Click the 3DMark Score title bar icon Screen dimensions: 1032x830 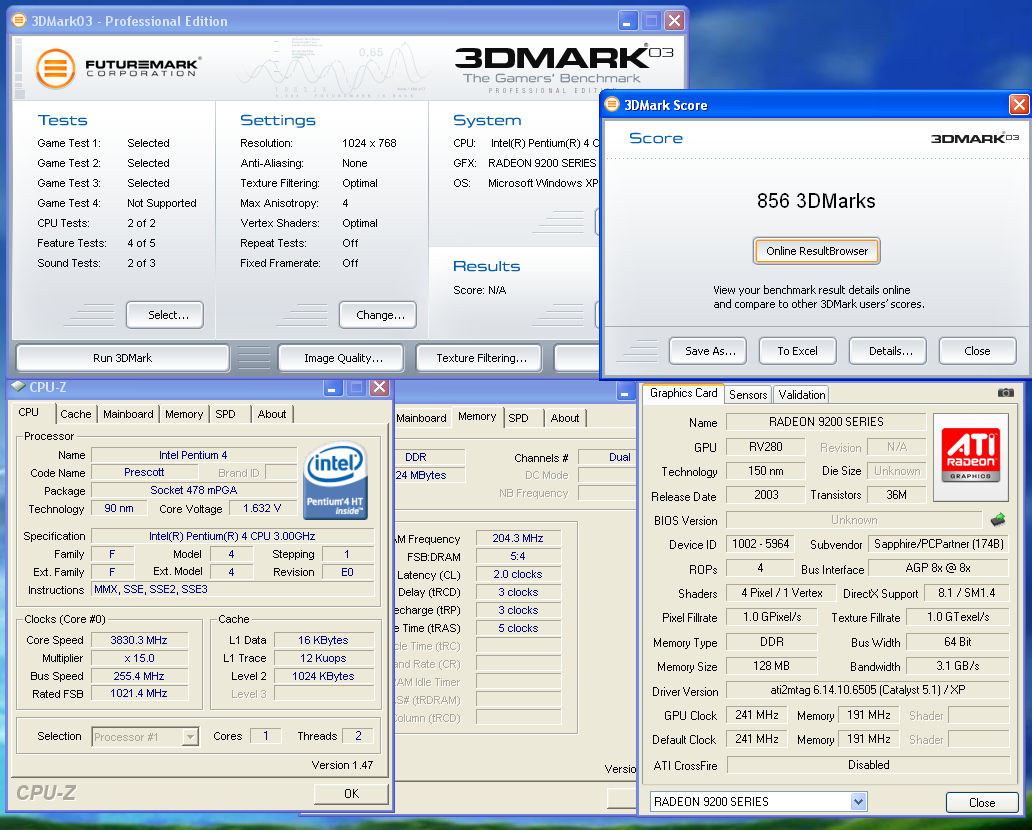[612, 105]
